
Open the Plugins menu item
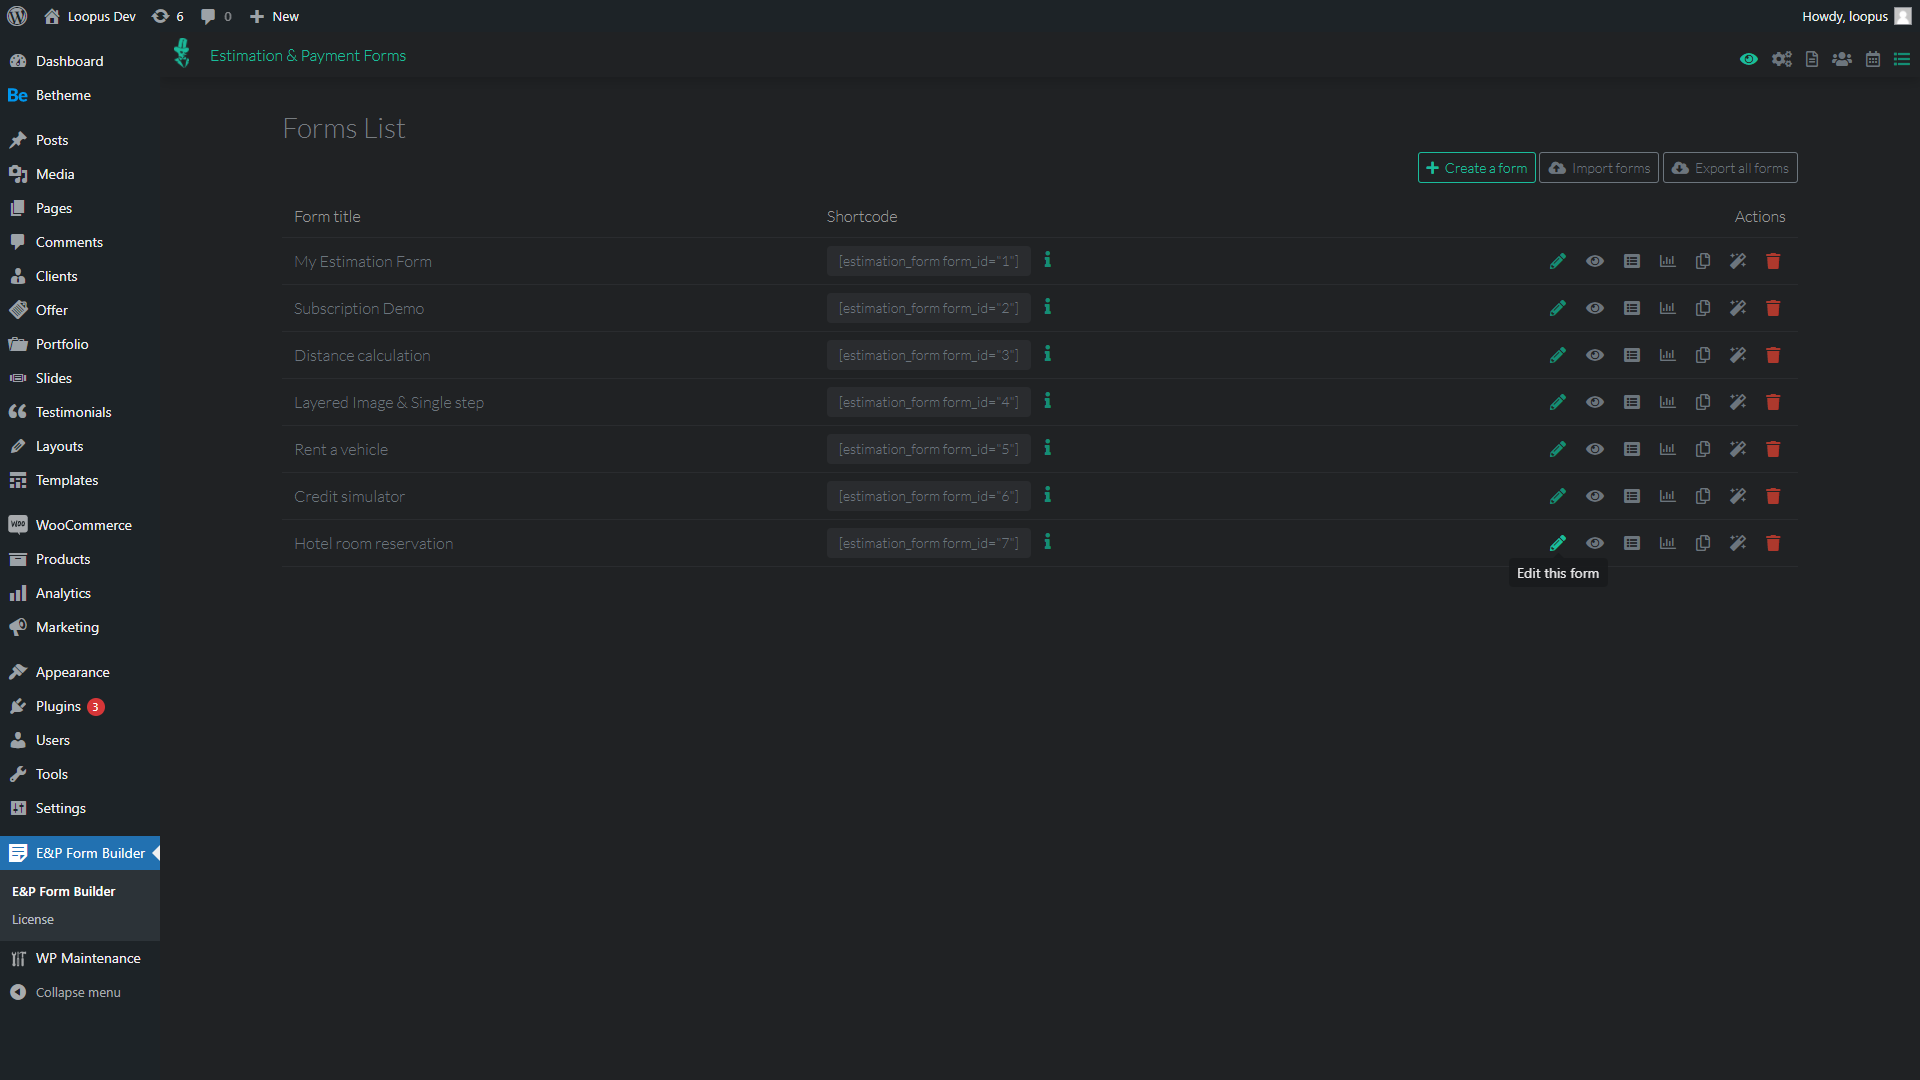(58, 706)
